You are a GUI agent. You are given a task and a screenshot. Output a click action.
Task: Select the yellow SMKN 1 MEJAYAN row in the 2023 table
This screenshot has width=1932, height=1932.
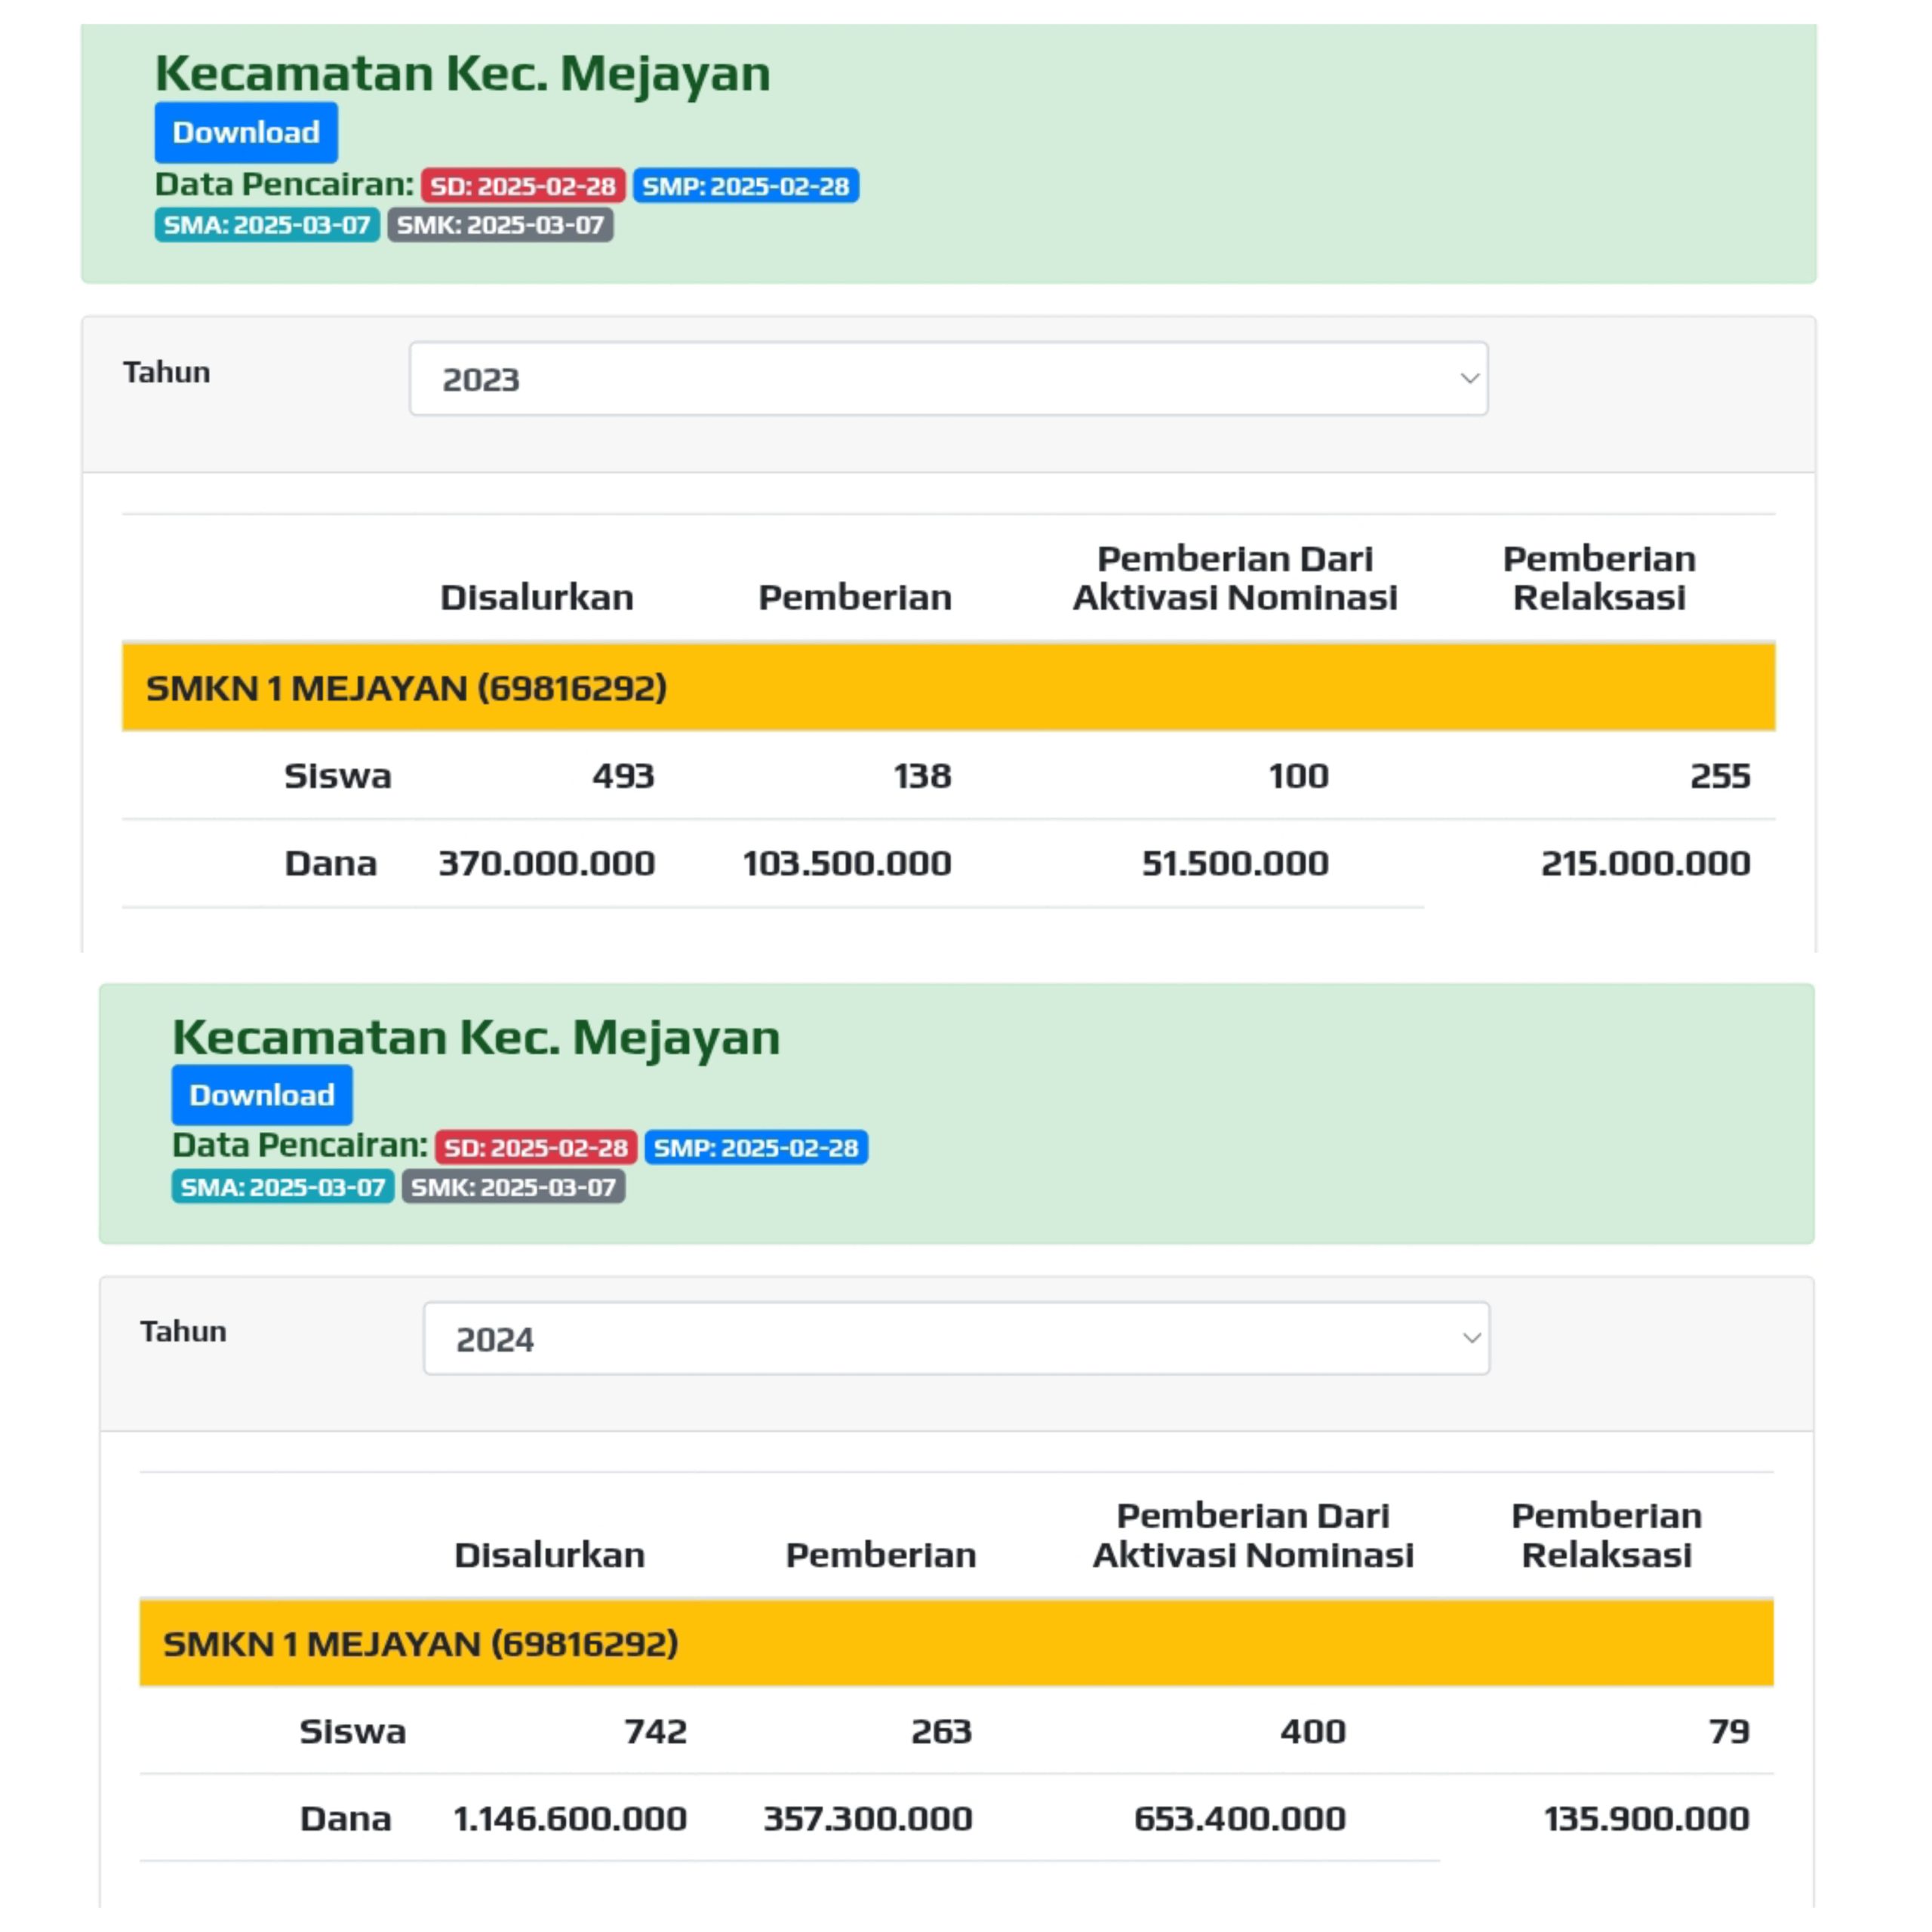[x=948, y=687]
